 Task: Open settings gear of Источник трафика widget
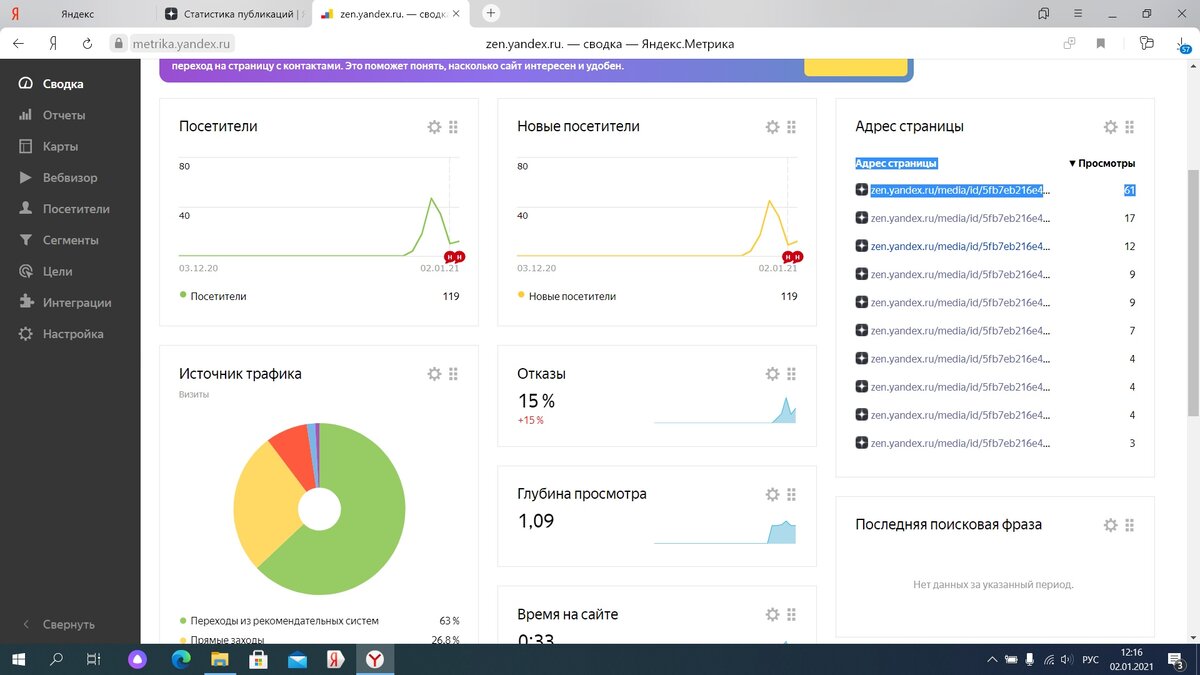pyautogui.click(x=434, y=373)
